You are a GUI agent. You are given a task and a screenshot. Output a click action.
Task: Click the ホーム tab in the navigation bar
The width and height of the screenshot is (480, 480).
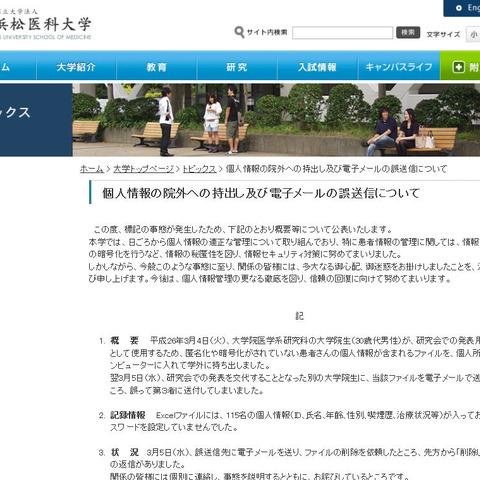click(x=18, y=67)
